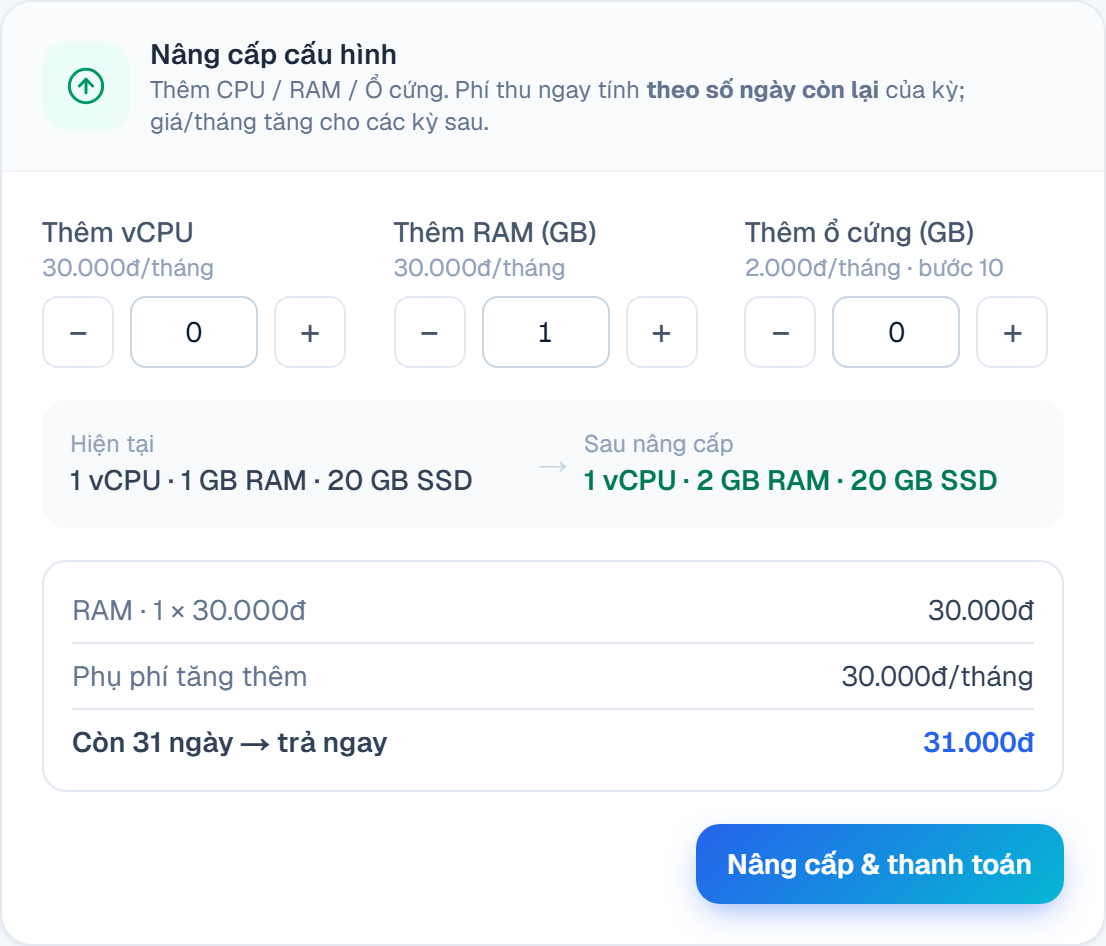Focus the Thêm vCPU number field
Viewport: 1106px width, 946px height.
194,332
